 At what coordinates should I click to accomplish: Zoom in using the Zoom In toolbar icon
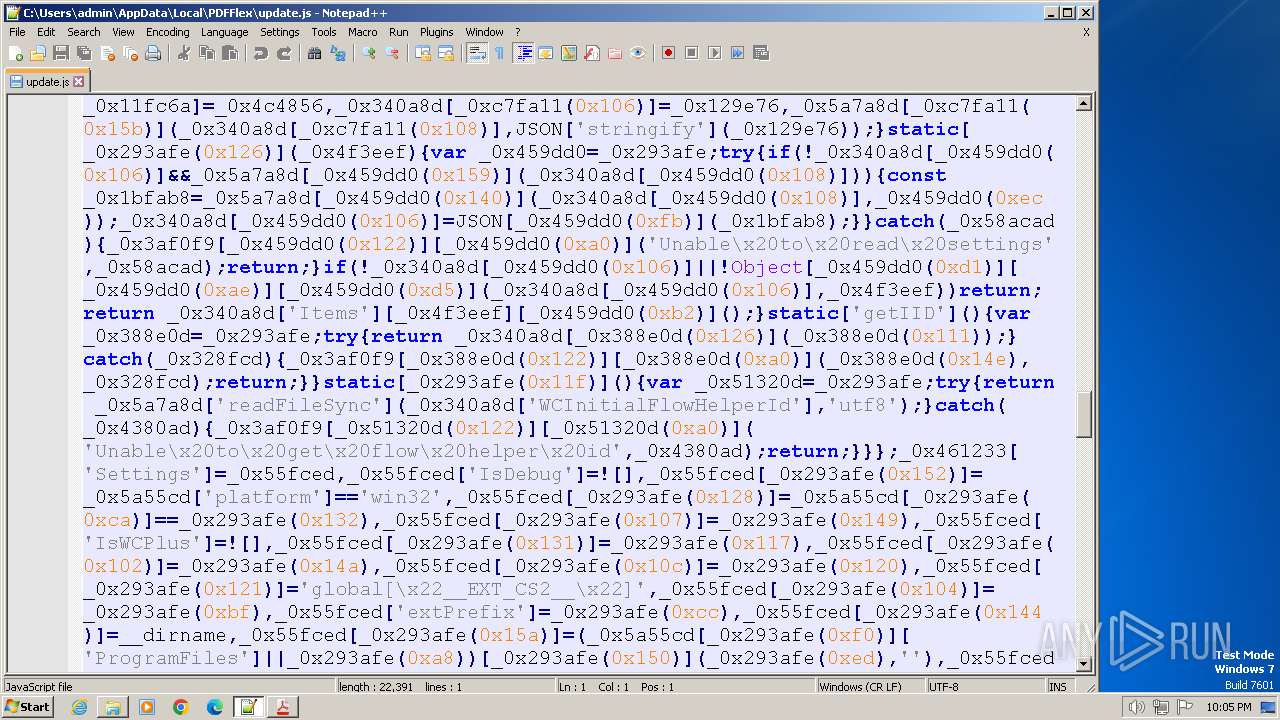pos(368,53)
